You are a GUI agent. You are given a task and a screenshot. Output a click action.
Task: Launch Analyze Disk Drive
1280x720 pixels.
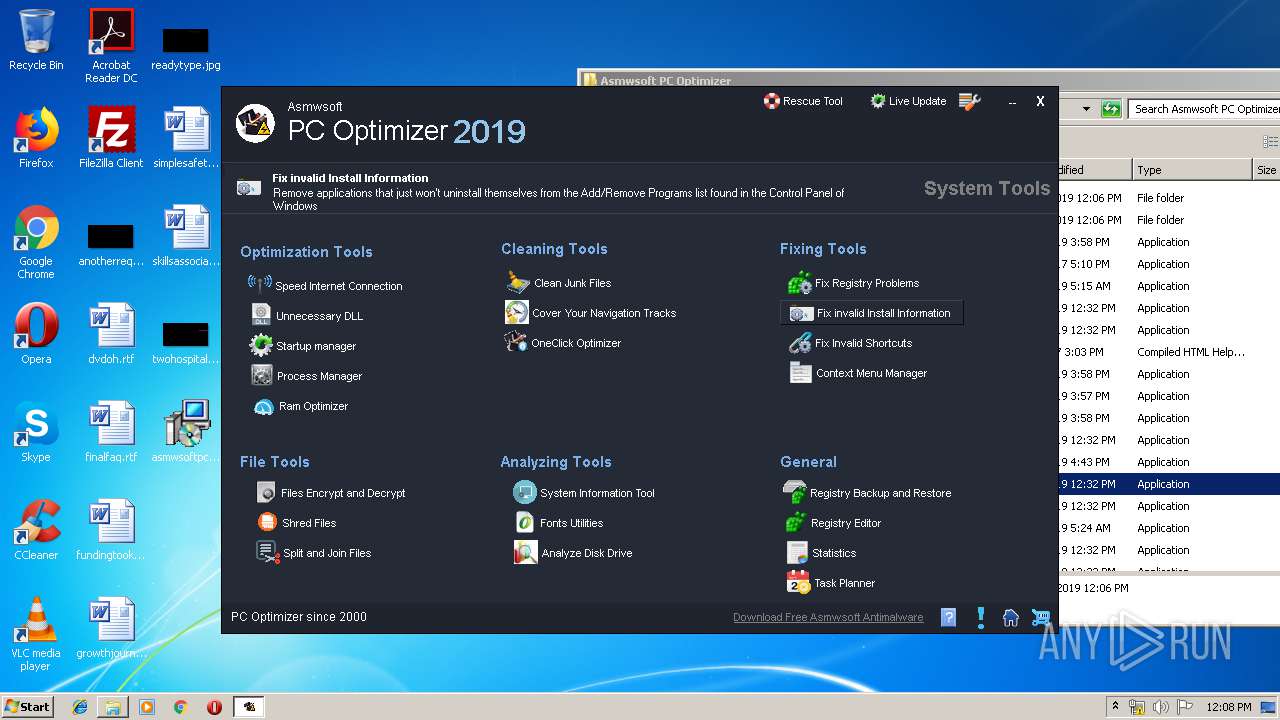[x=573, y=553]
